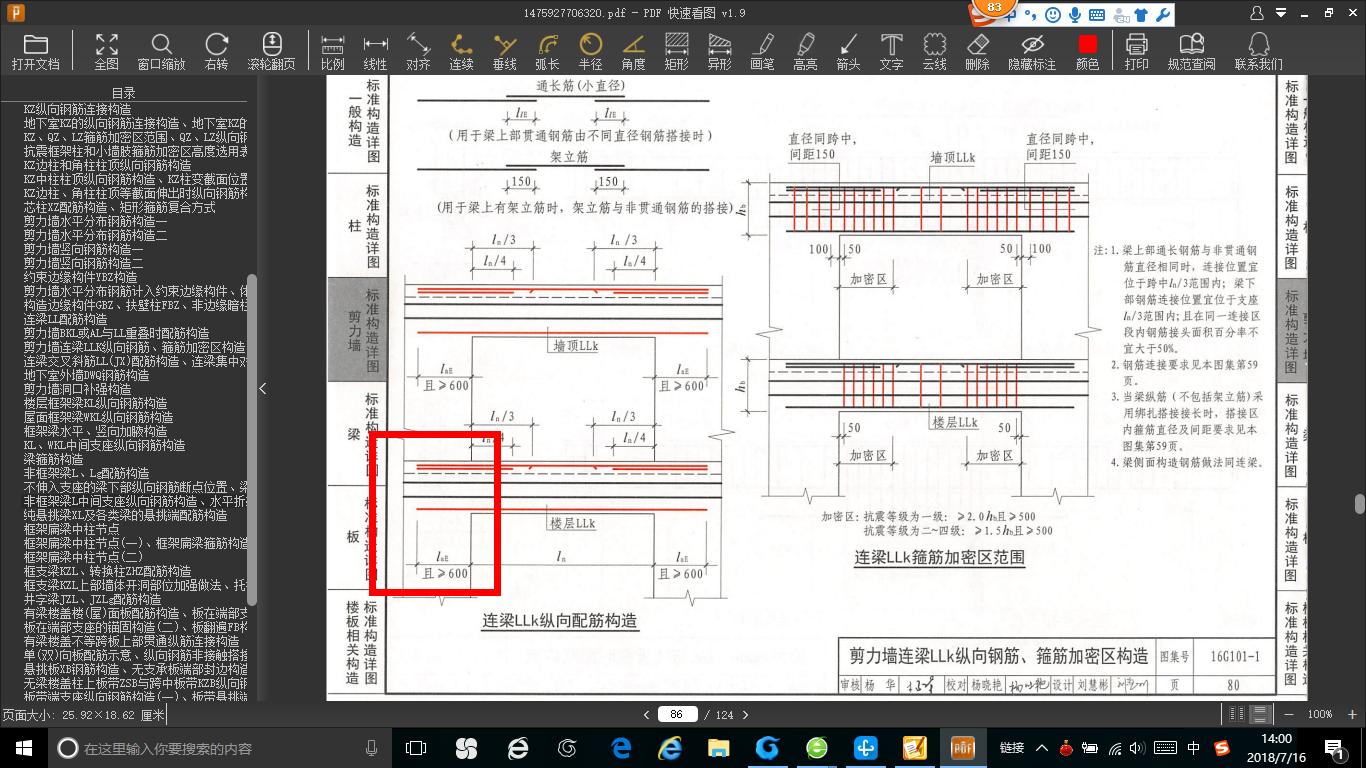1366x768 pixels.
Task: Click the page number field showing 86
Action: coord(677,714)
